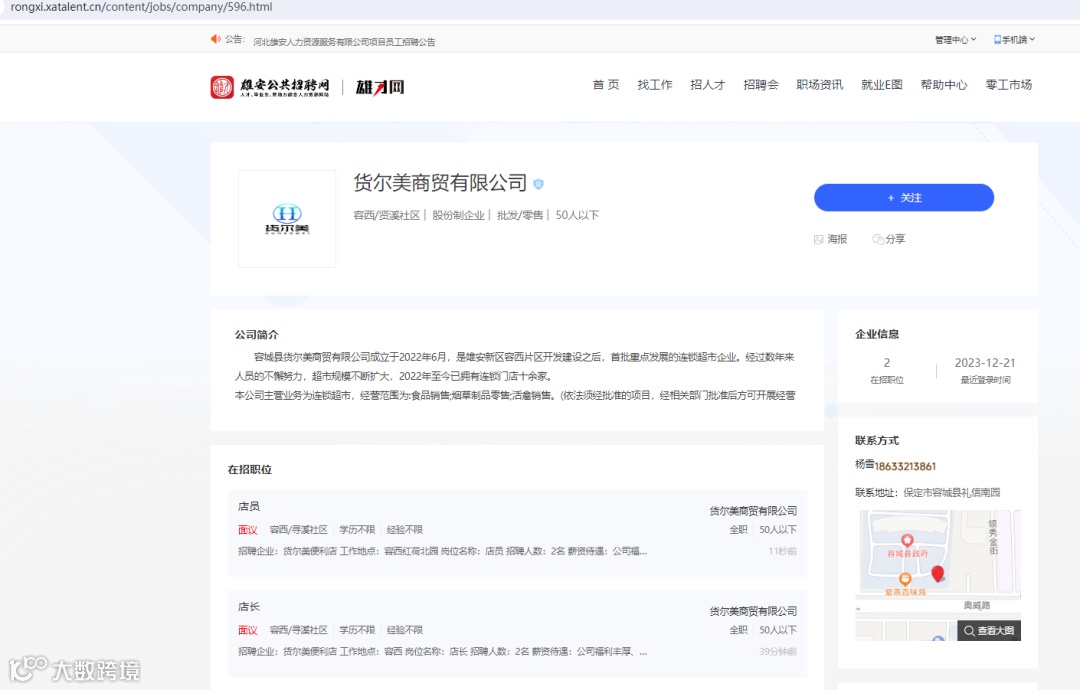The height and width of the screenshot is (690, 1080).
Task: Expand the 管理中心 dropdown
Action: tap(955, 40)
